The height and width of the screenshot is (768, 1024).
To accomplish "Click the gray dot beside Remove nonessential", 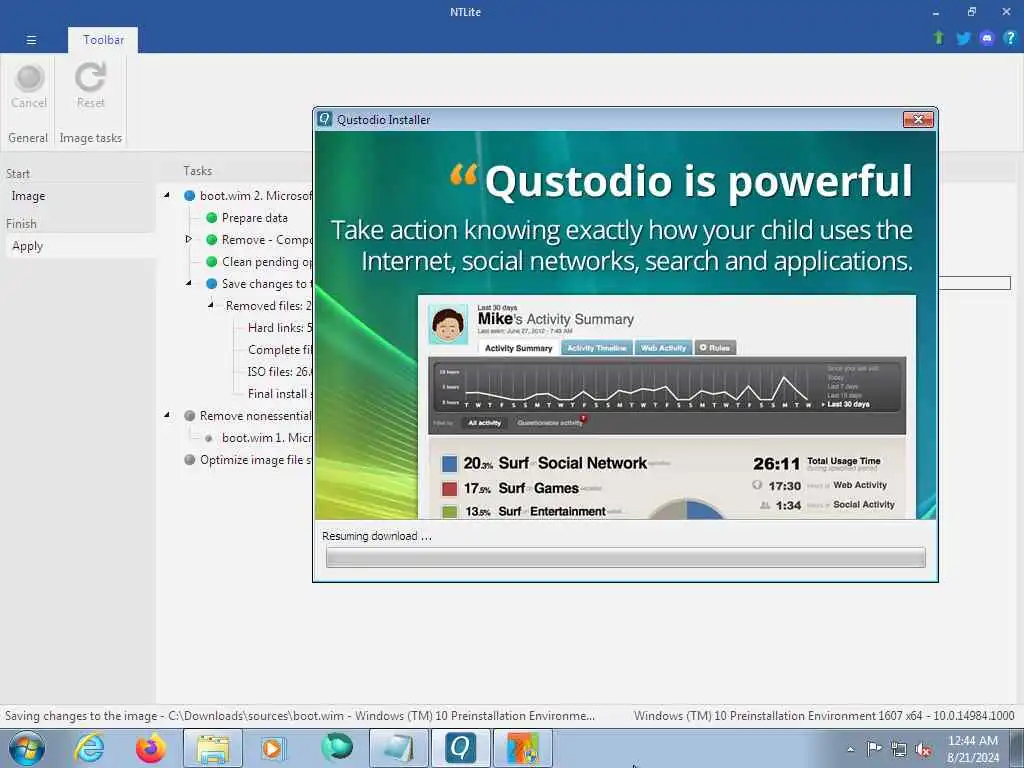I will (189, 415).
